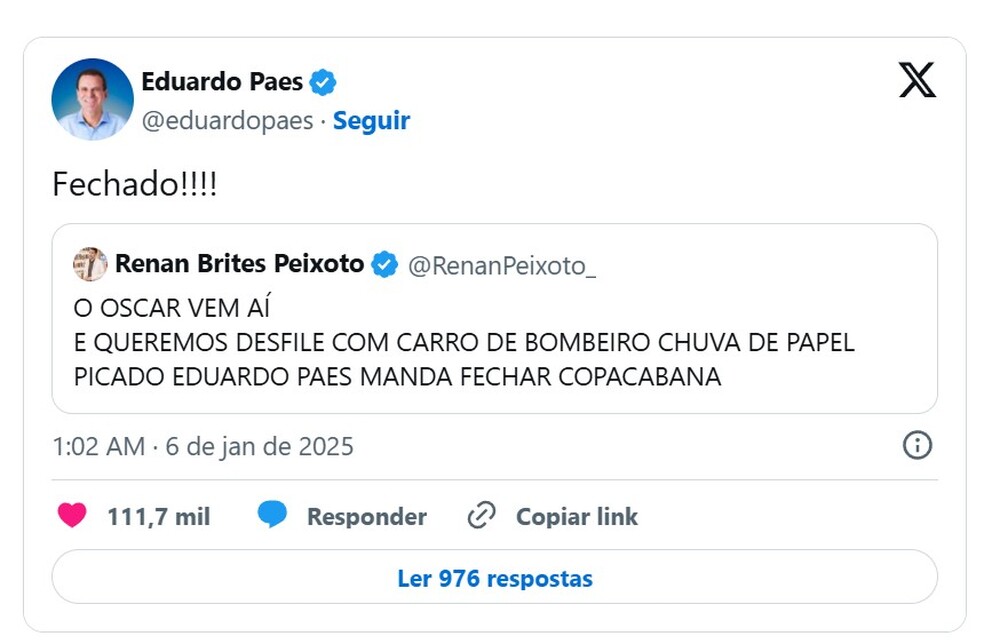This screenshot has width=1000, height=644.
Task: Open Ler 976 respostas link
Action: 495,578
